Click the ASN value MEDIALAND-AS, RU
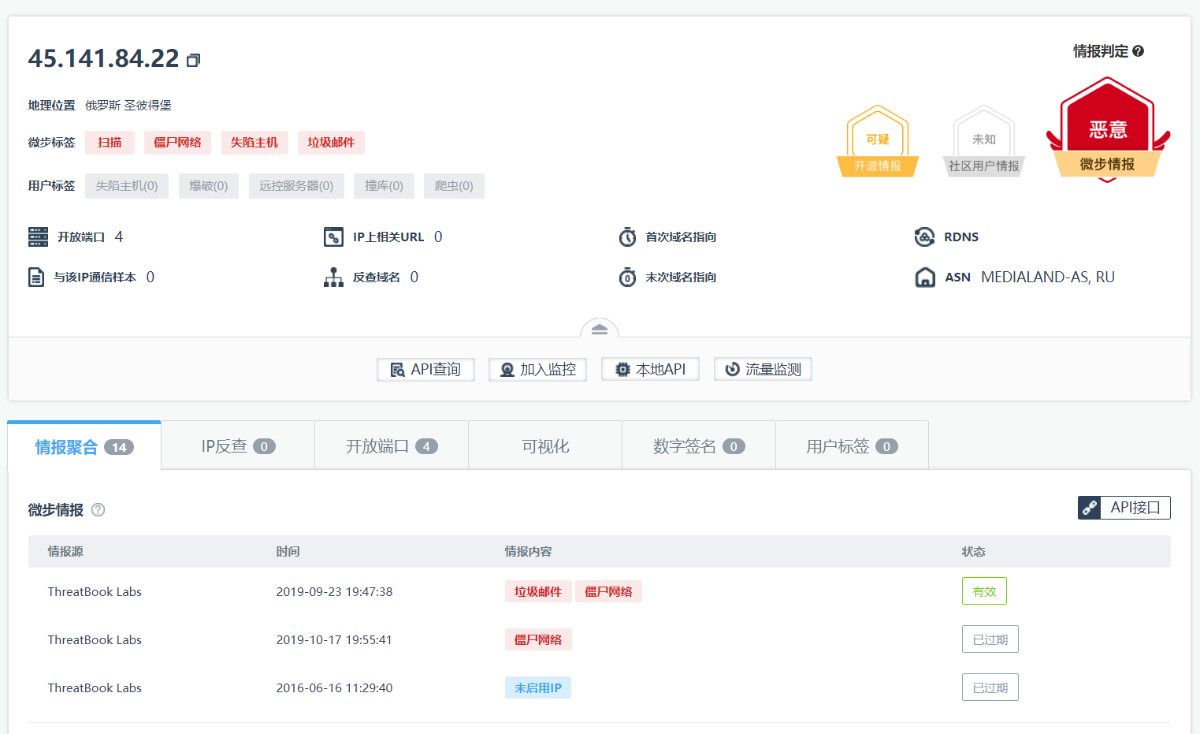The width and height of the screenshot is (1200, 734). tap(1048, 277)
